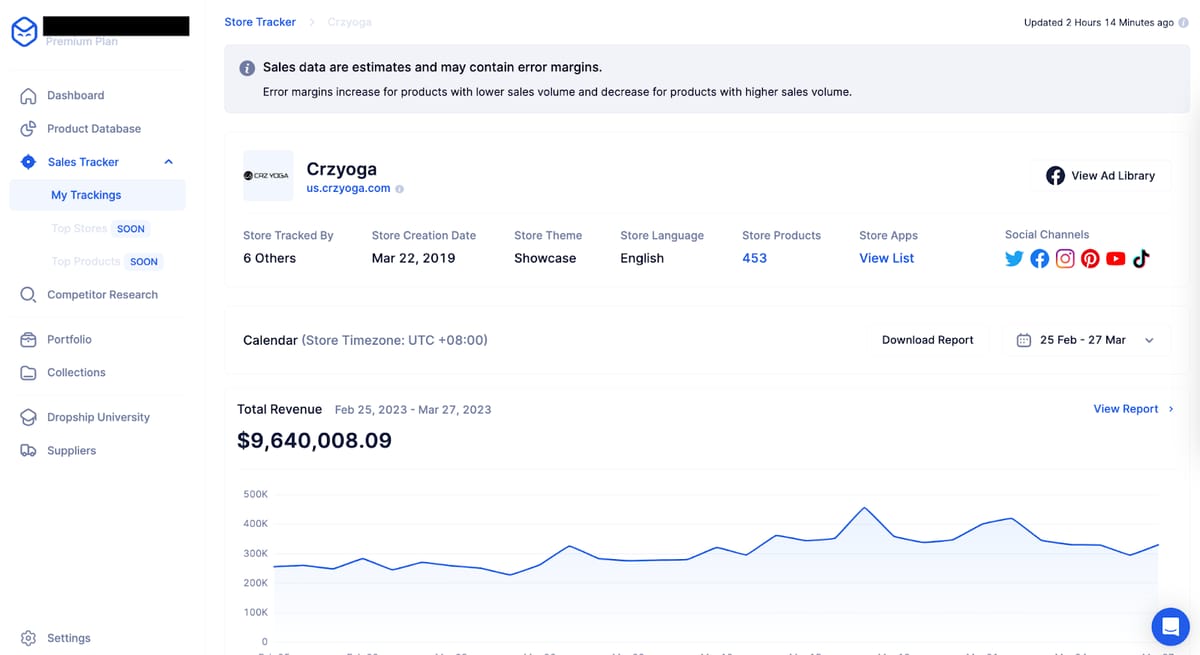The height and width of the screenshot is (655, 1200).
Task: Click Top Products coming soon item
Action: point(106,261)
